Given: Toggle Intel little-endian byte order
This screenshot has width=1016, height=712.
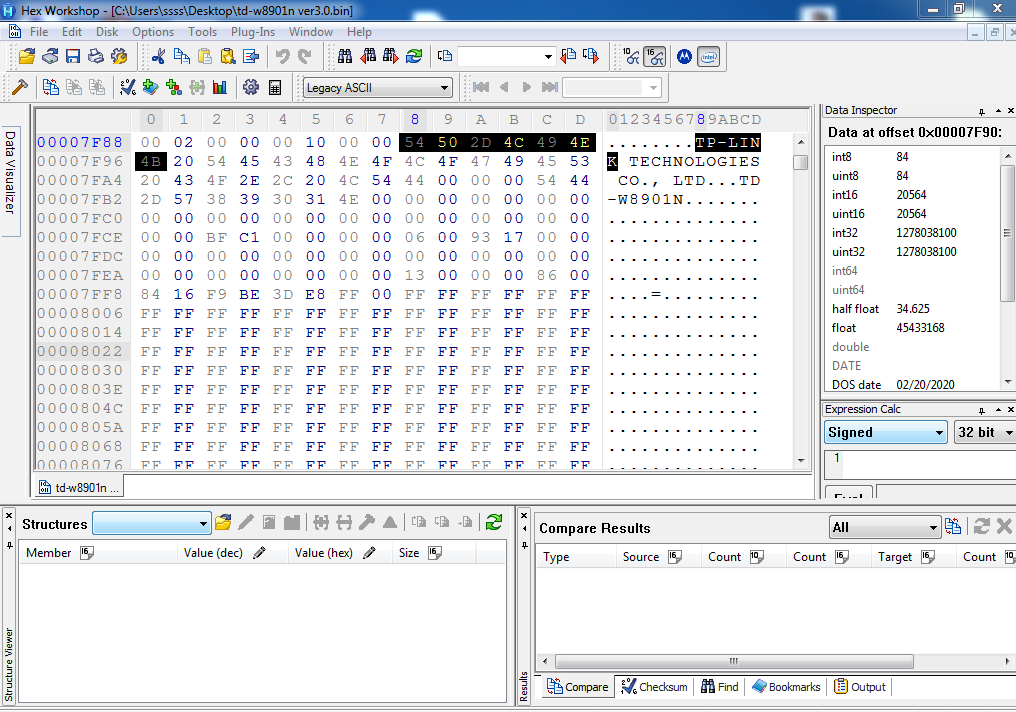Looking at the screenshot, I should click(x=709, y=56).
